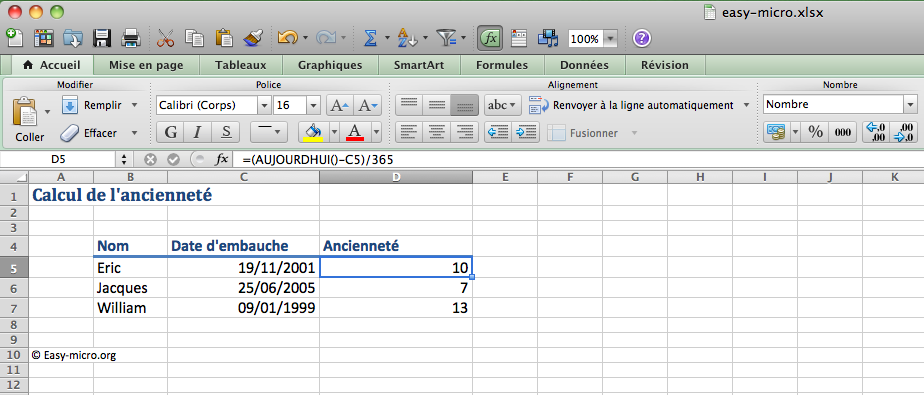Insert AutoSum with the sigma icon
924x395 pixels.
(x=370, y=38)
